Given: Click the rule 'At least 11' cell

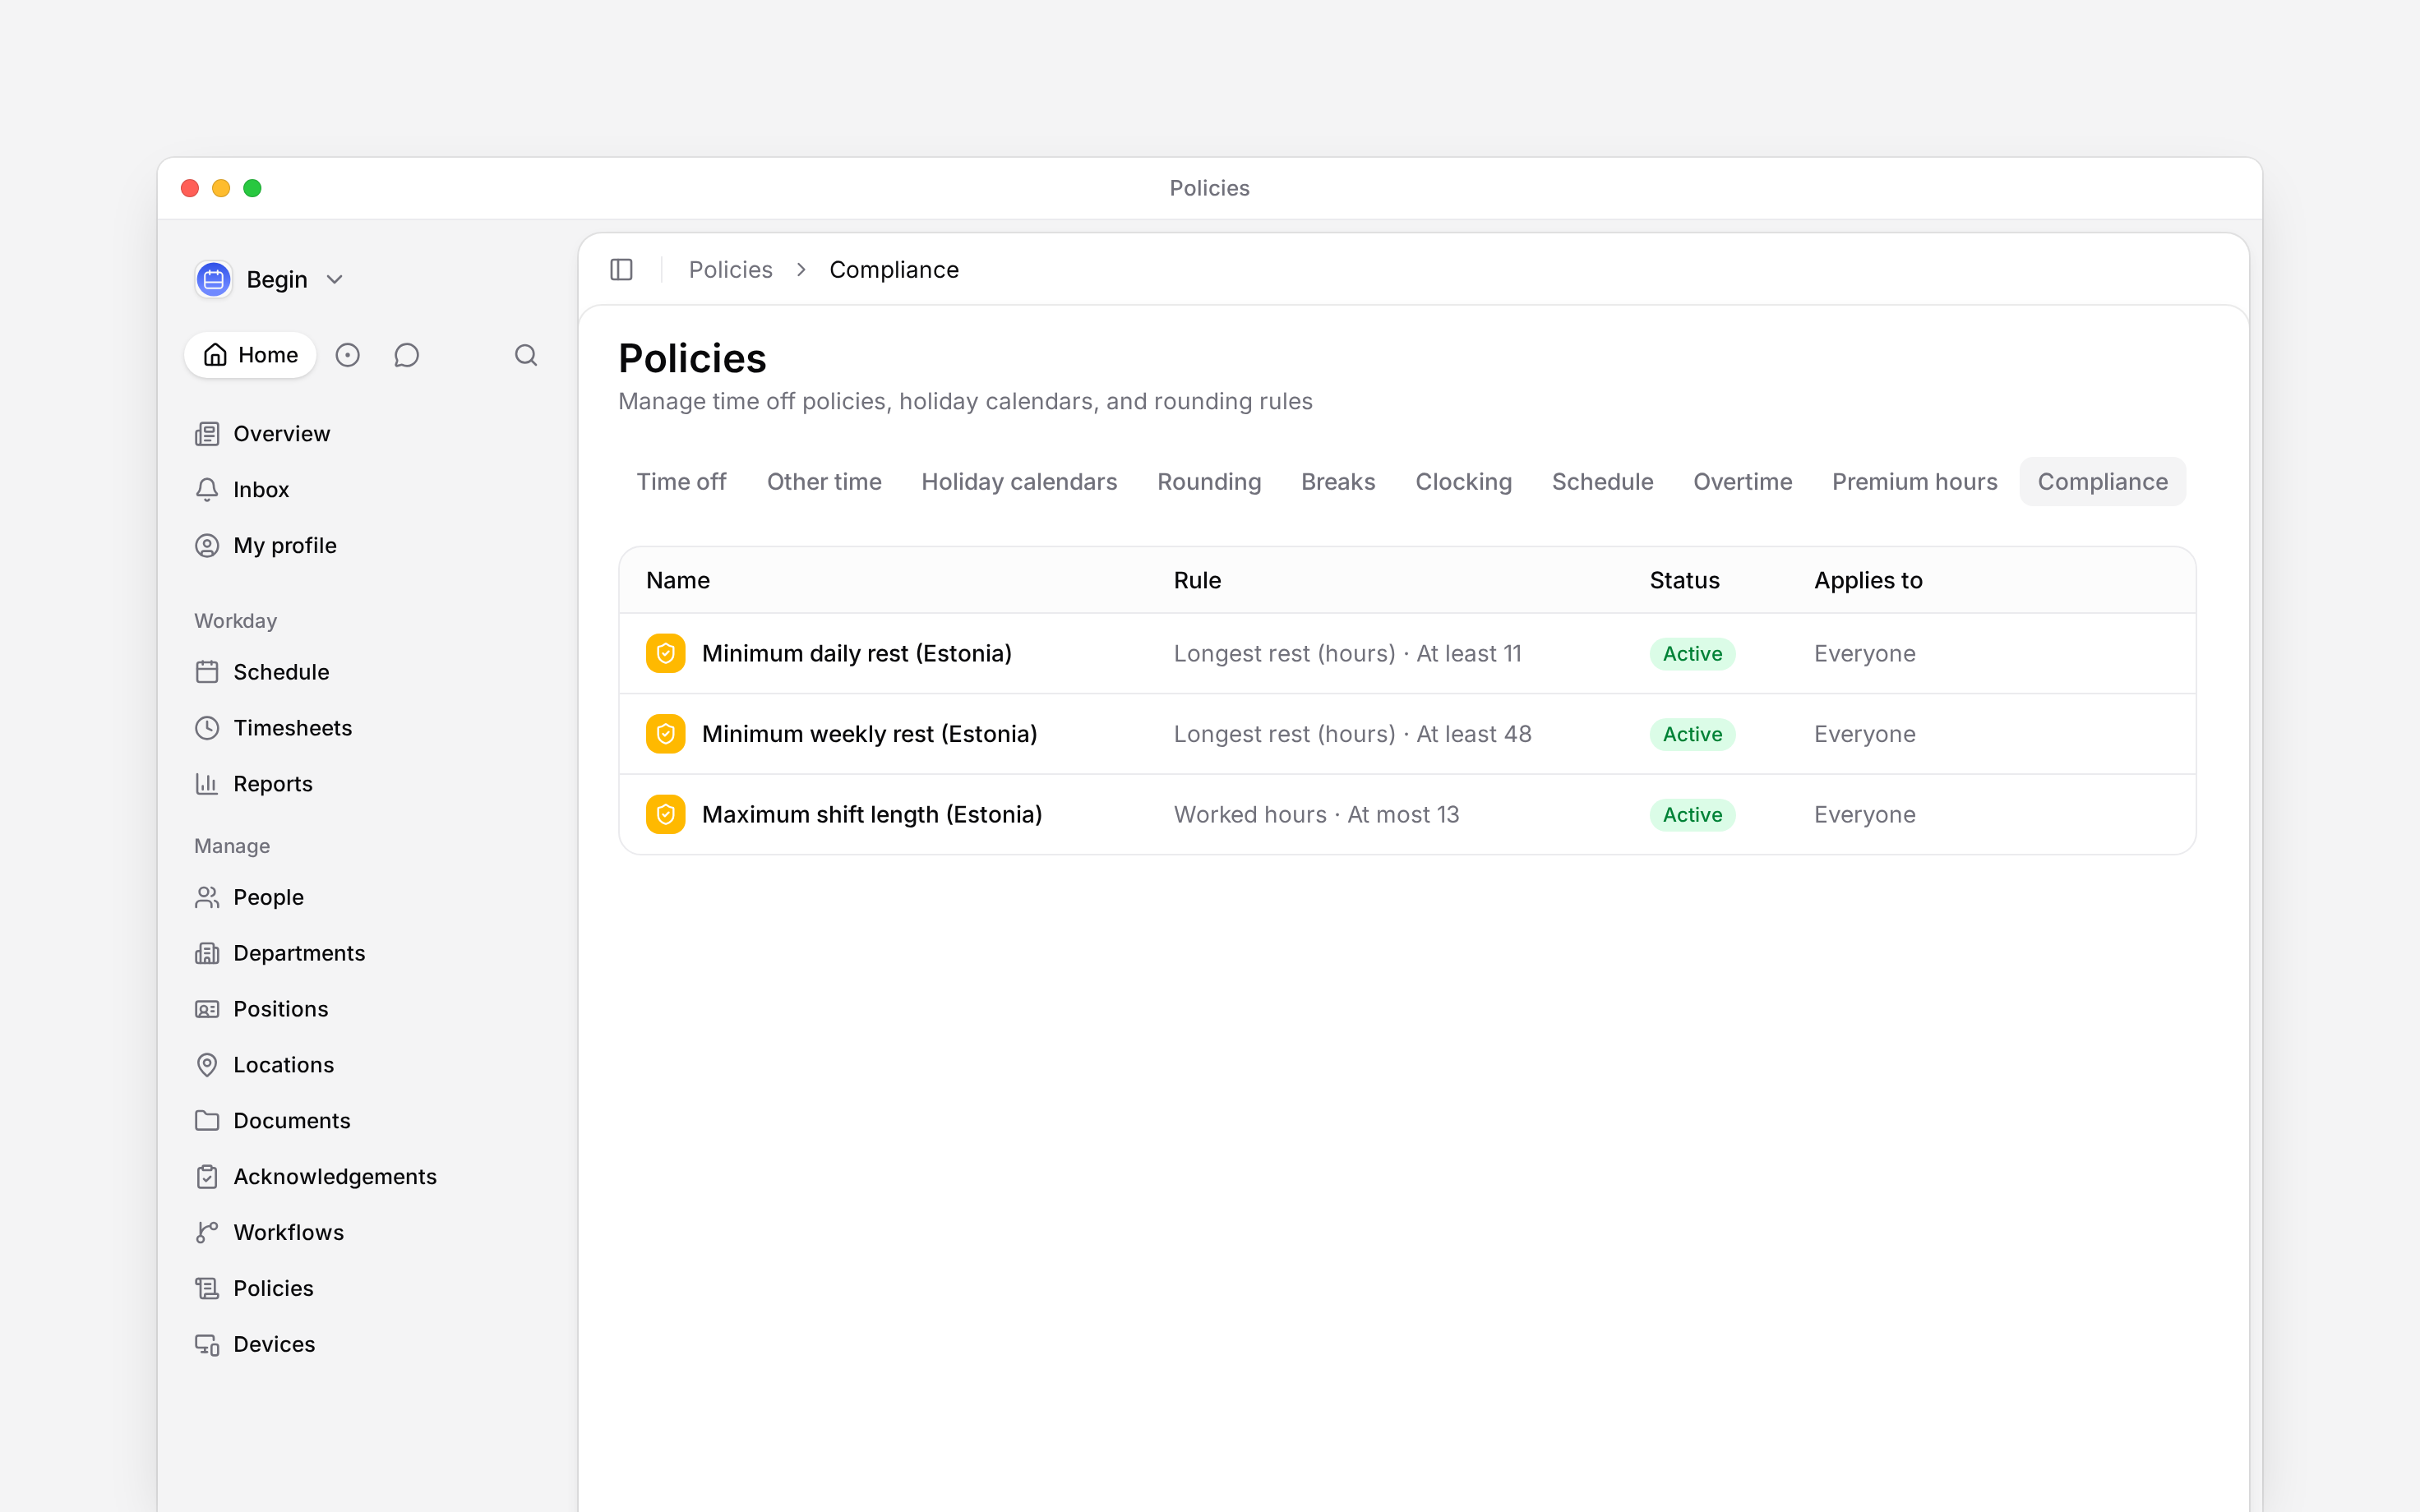Looking at the screenshot, I should click(x=1347, y=654).
